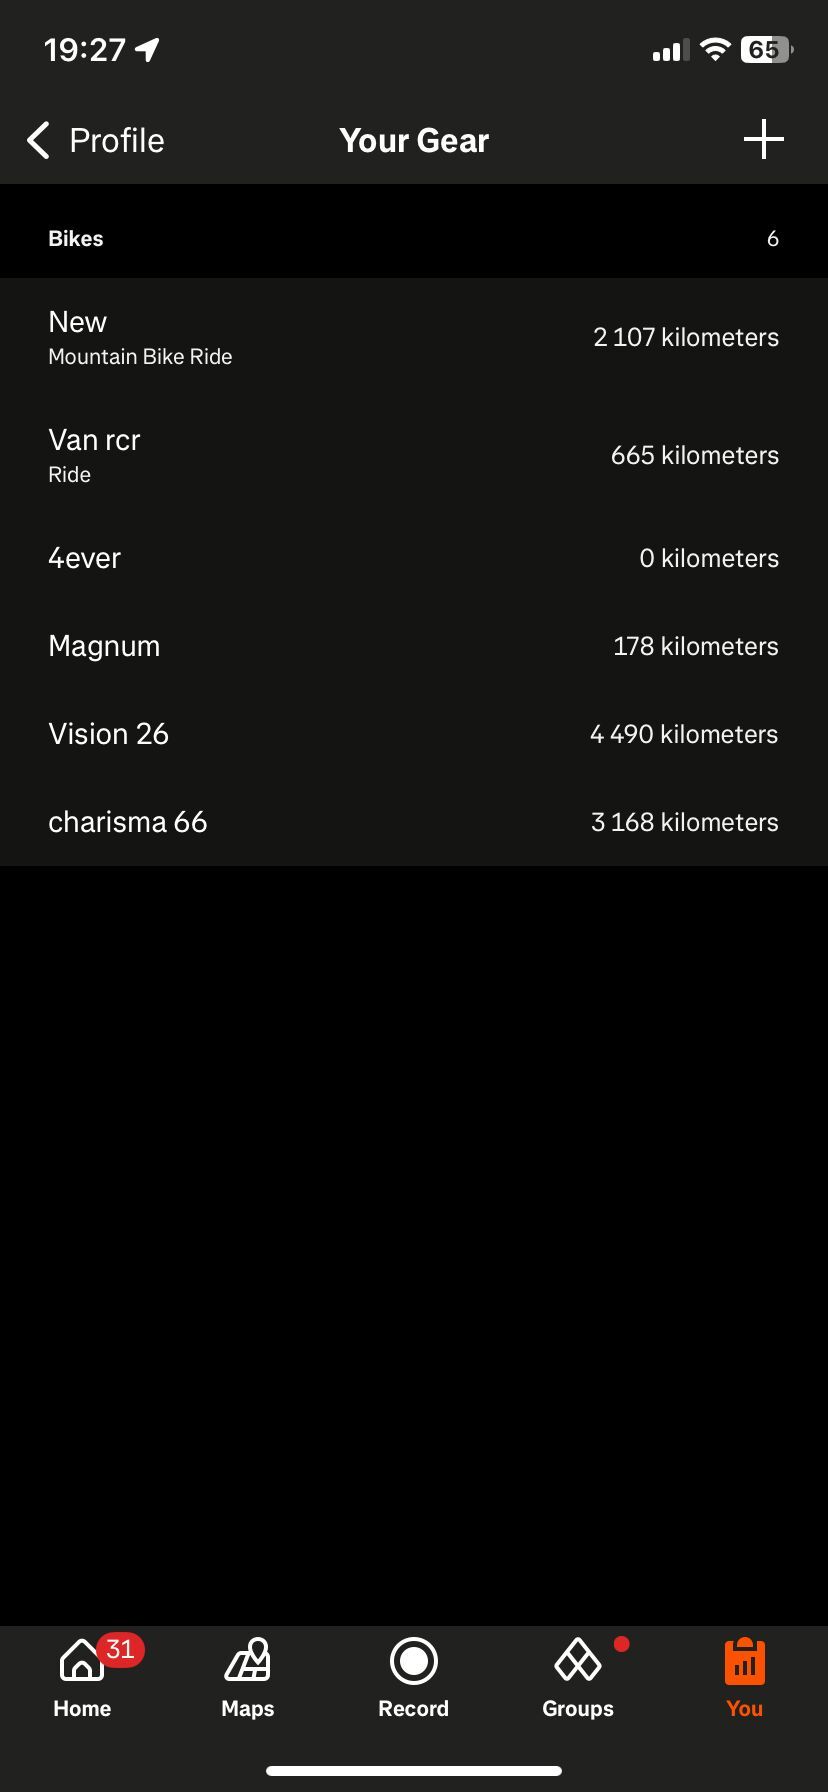Open the New mountain bike entry
The image size is (828, 1792).
(414, 337)
